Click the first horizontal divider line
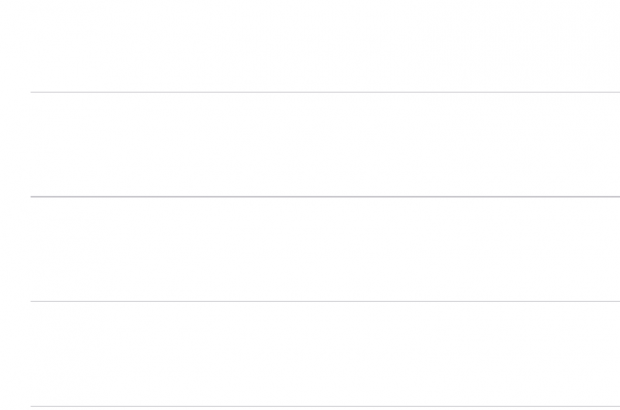Image resolution: width=620 pixels, height=410 pixels. pyautogui.click(x=325, y=92)
